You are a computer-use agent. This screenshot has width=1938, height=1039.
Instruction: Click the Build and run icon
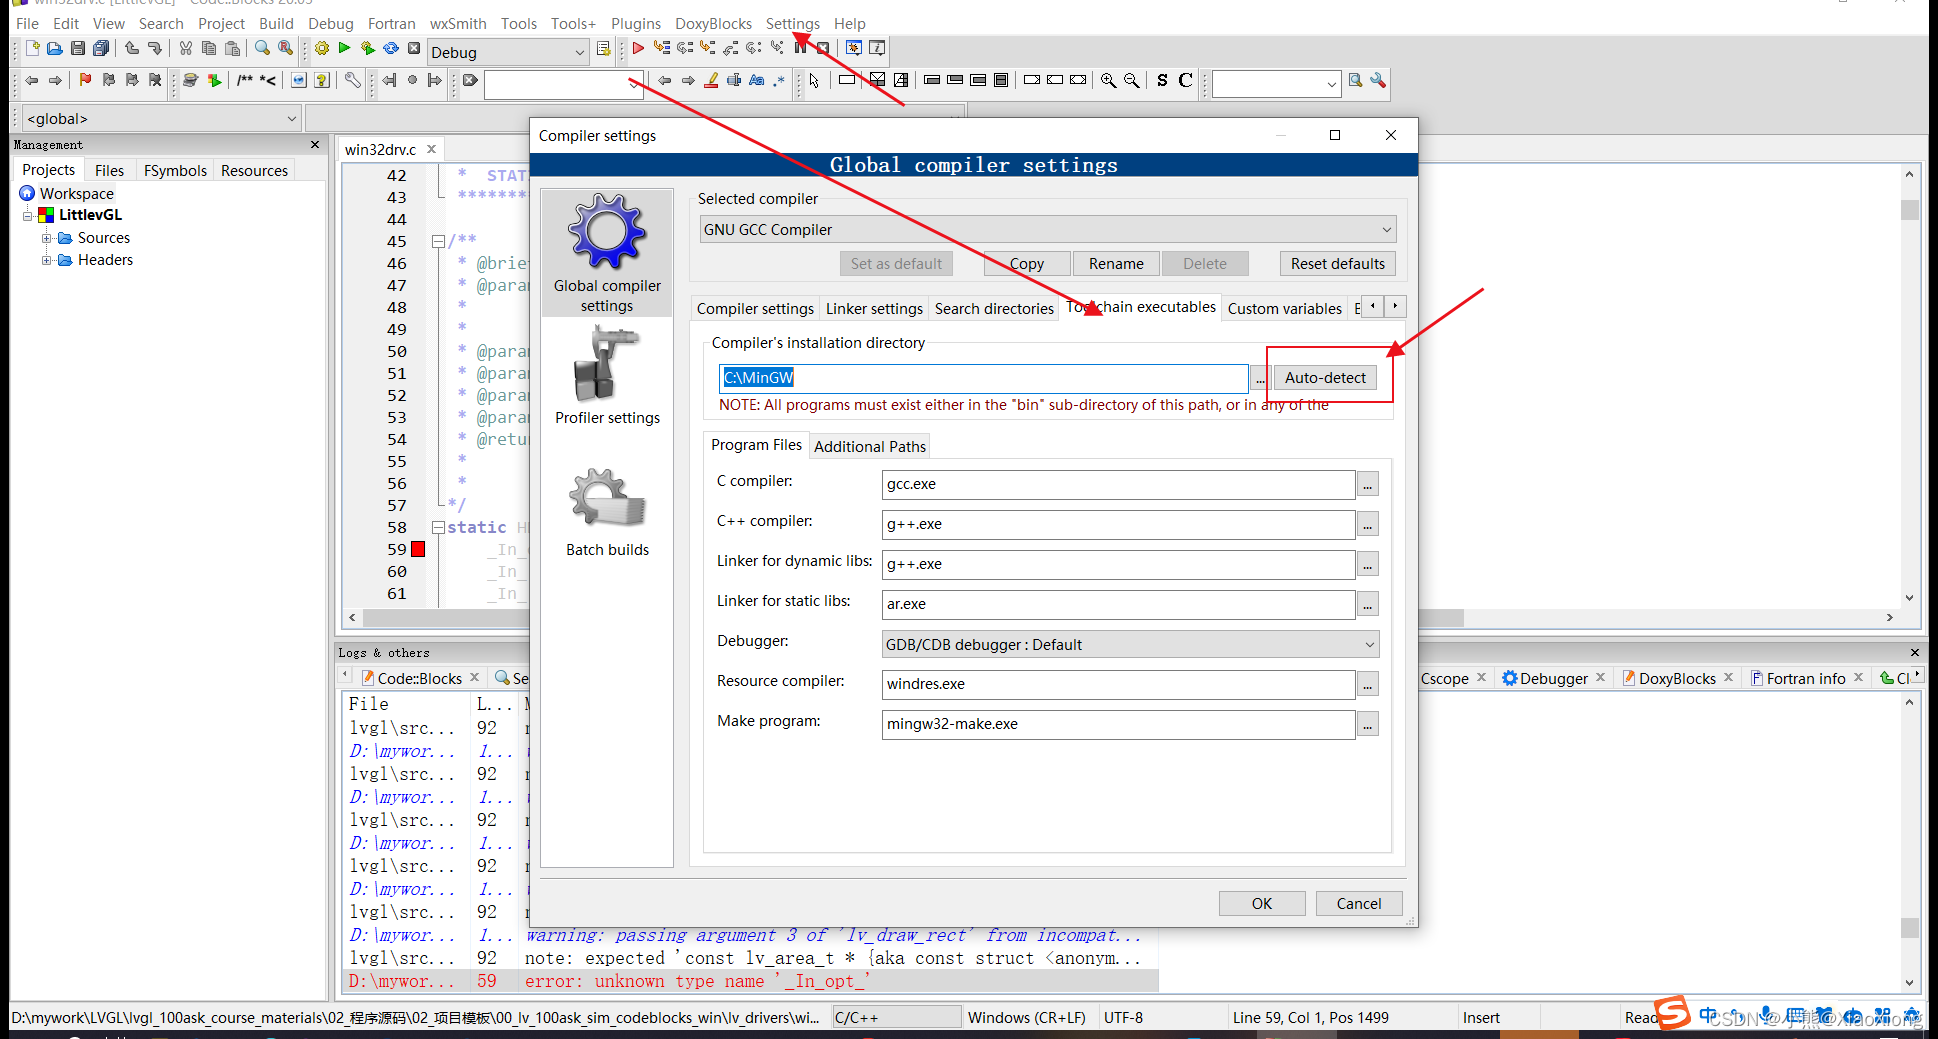367,48
